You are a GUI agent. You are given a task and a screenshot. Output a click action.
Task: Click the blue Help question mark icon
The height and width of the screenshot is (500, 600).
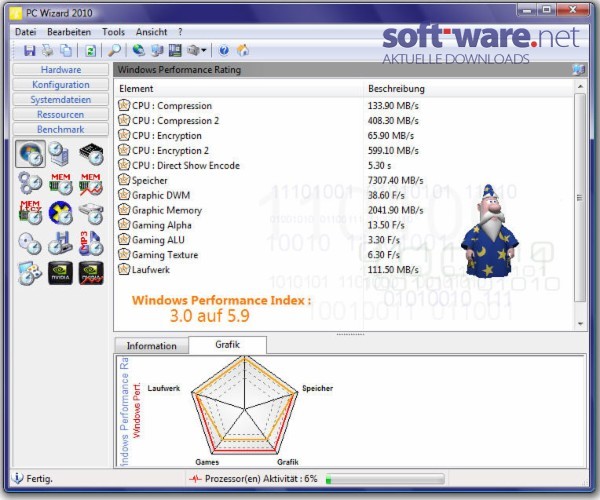(224, 50)
